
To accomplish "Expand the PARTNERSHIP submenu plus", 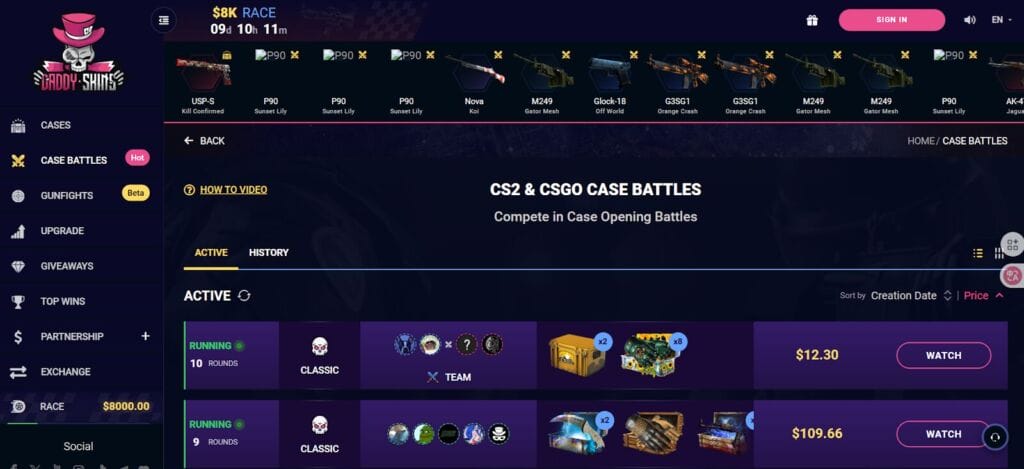I will pyautogui.click(x=145, y=336).
